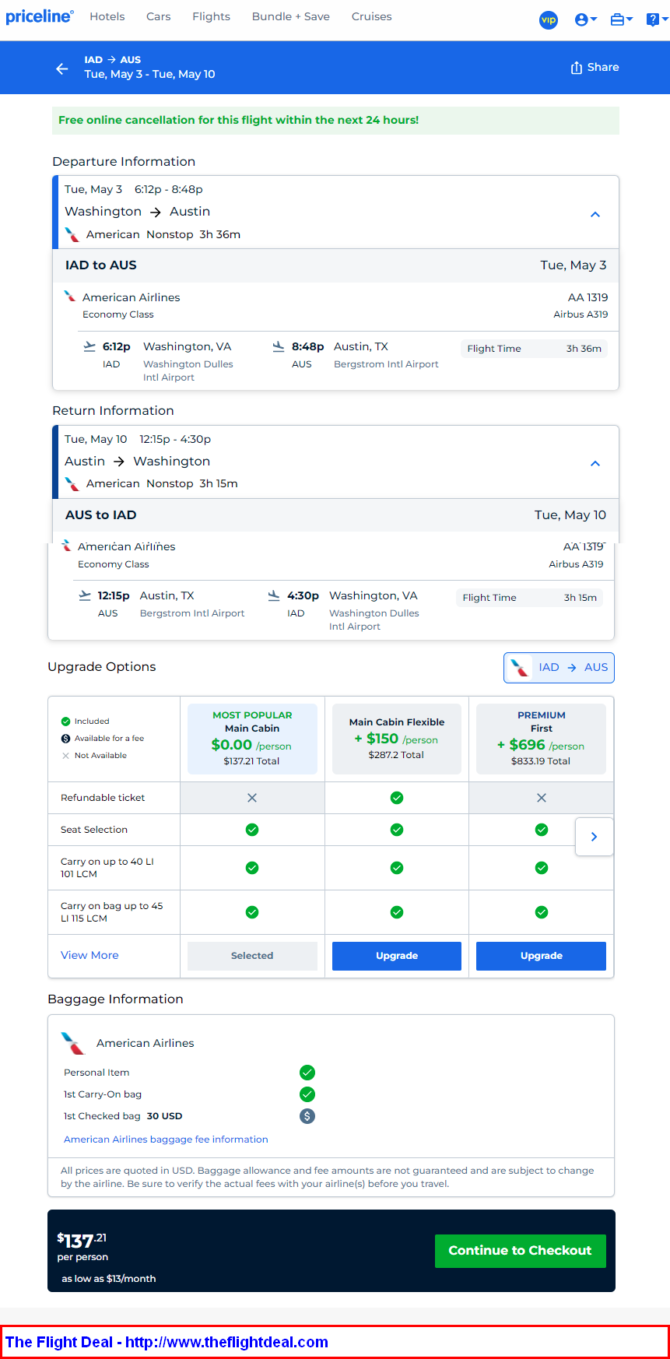Image resolution: width=670 pixels, height=1359 pixels.
Task: Click the Refundable ticket checkmark for Main Cabin Flexible
Action: 397,798
